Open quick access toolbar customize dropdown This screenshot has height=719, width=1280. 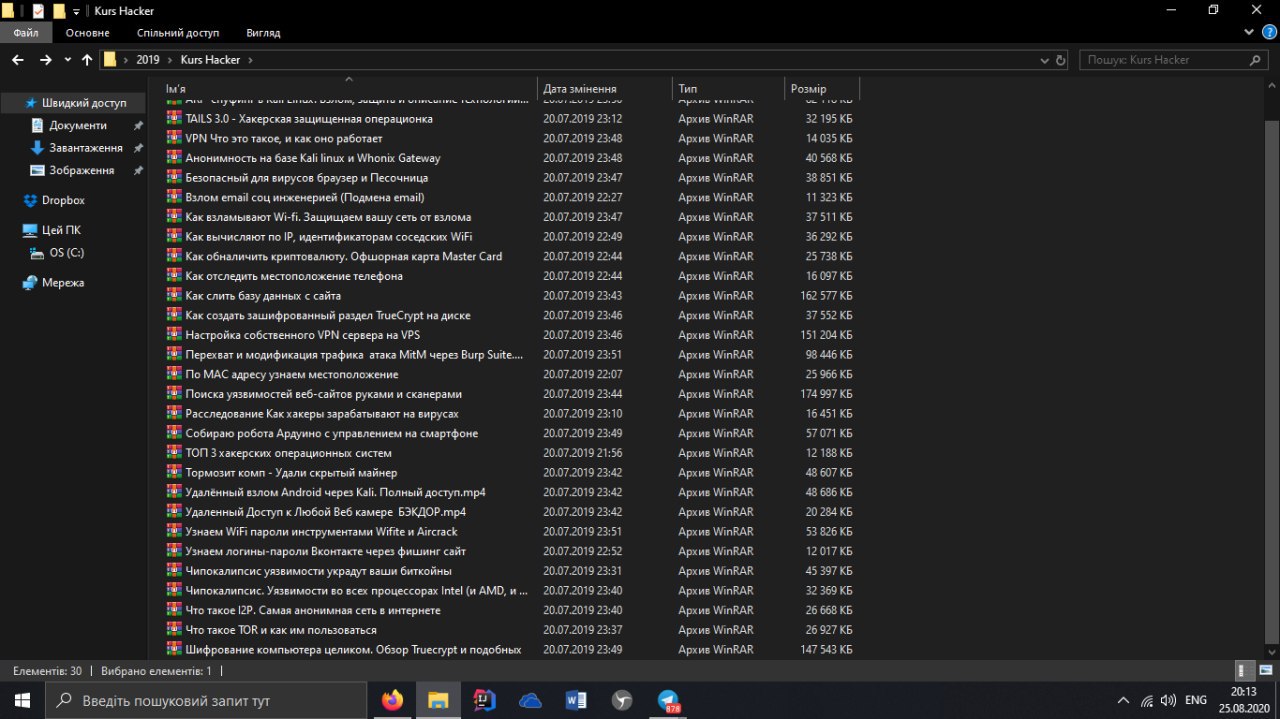76,11
